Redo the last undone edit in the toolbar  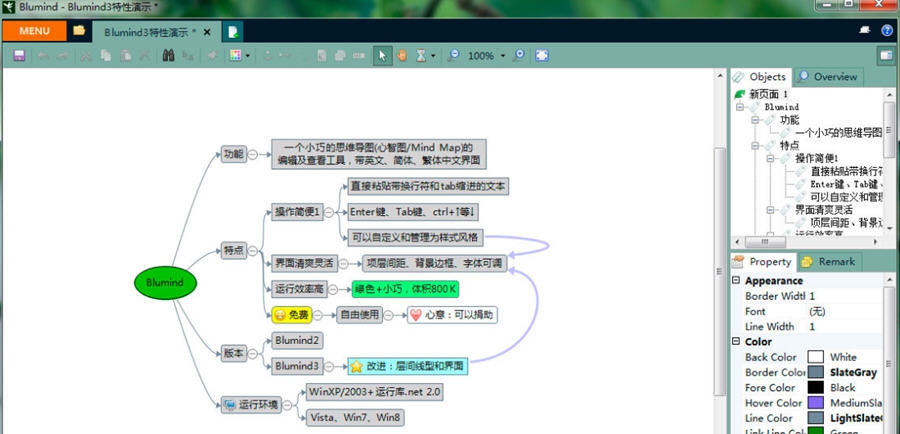click(x=63, y=56)
